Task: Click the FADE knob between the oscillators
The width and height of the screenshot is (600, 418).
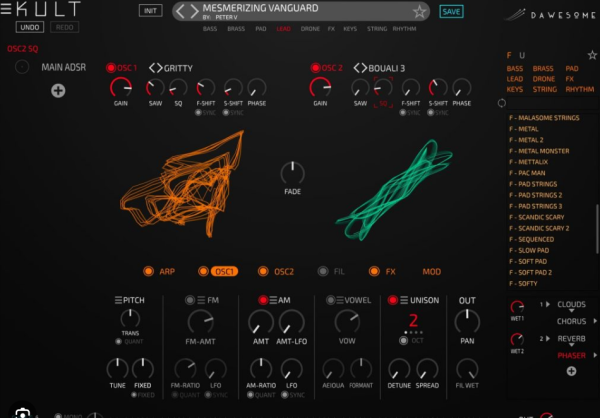Action: [292, 171]
